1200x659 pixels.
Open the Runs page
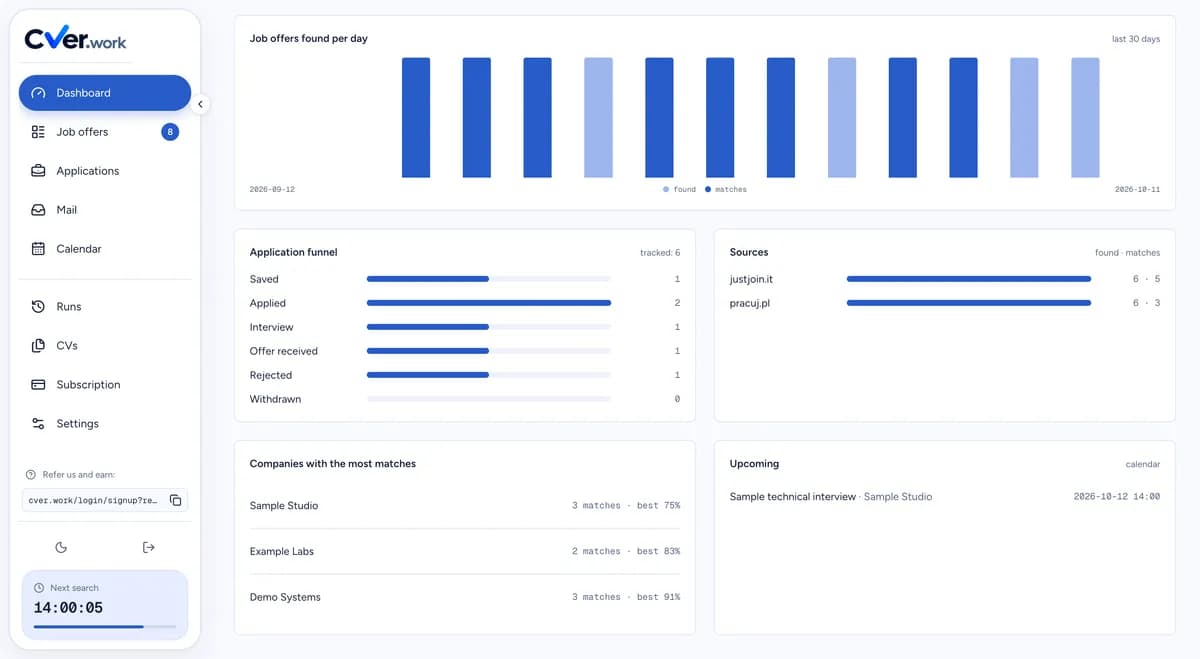pyautogui.click(x=105, y=307)
